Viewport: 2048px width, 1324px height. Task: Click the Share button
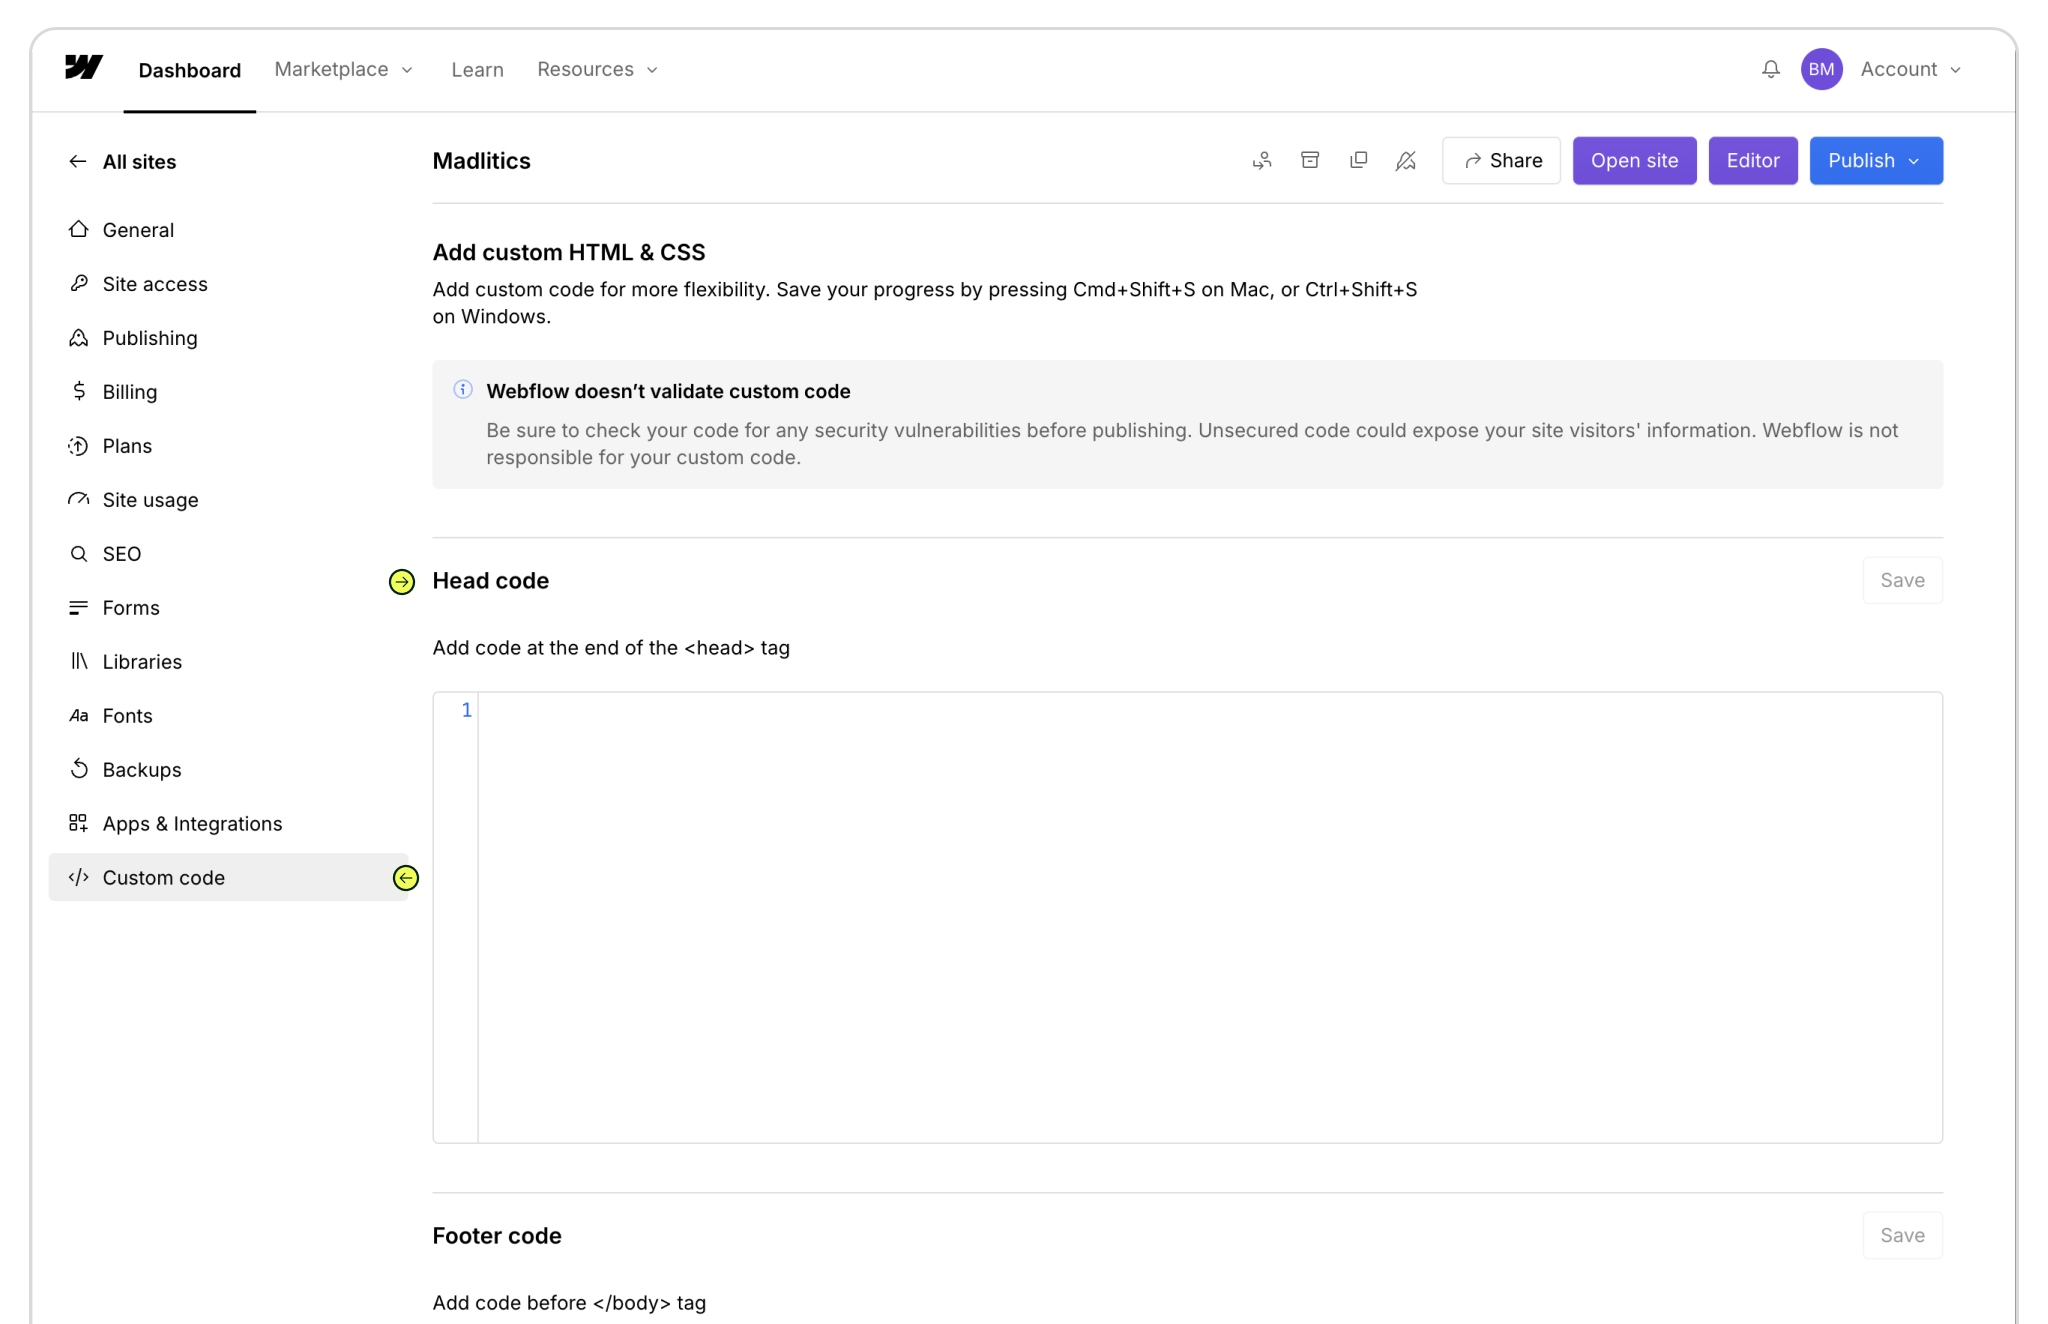[x=1501, y=161]
